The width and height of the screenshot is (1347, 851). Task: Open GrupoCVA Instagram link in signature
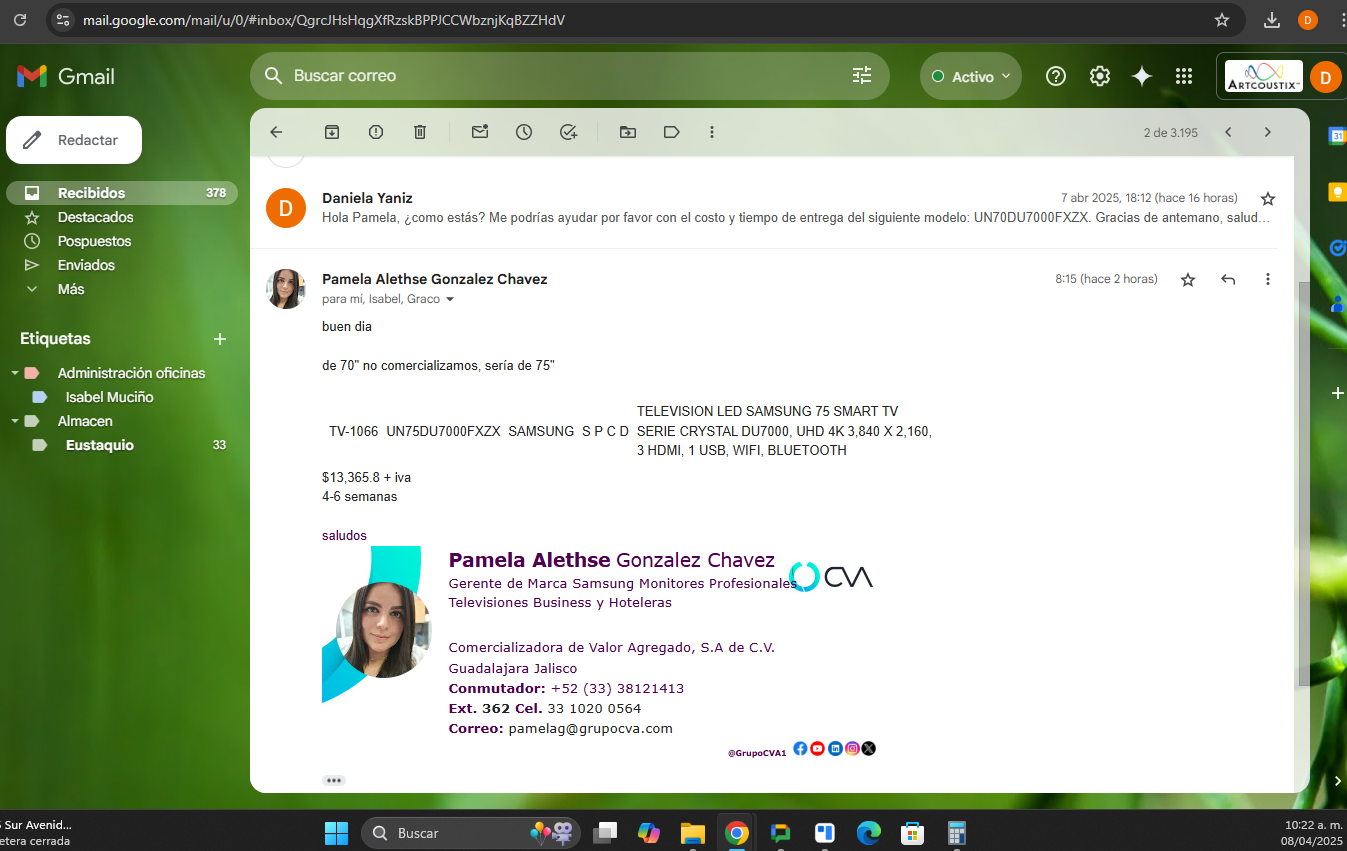852,748
